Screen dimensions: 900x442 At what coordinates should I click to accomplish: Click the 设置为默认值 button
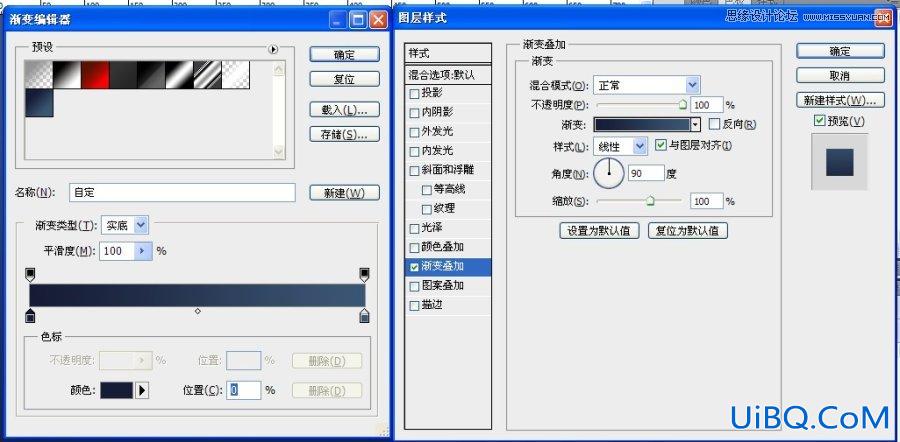599,231
